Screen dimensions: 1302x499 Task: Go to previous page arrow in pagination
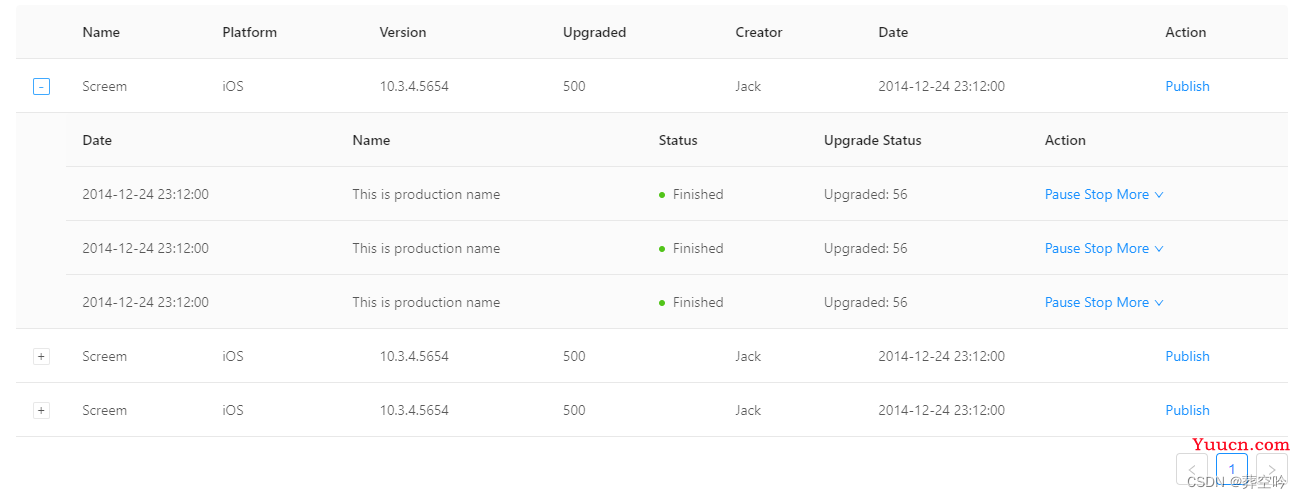pos(1192,469)
